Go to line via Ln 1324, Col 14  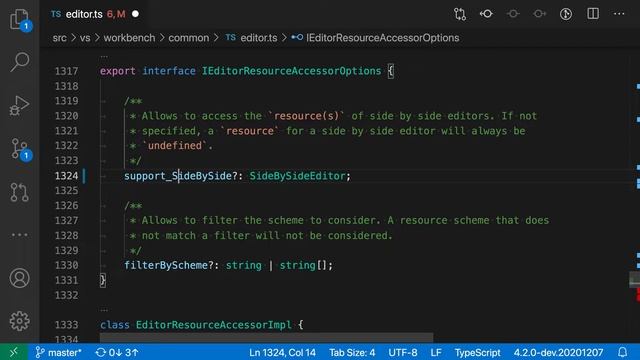pyautogui.click(x=282, y=352)
